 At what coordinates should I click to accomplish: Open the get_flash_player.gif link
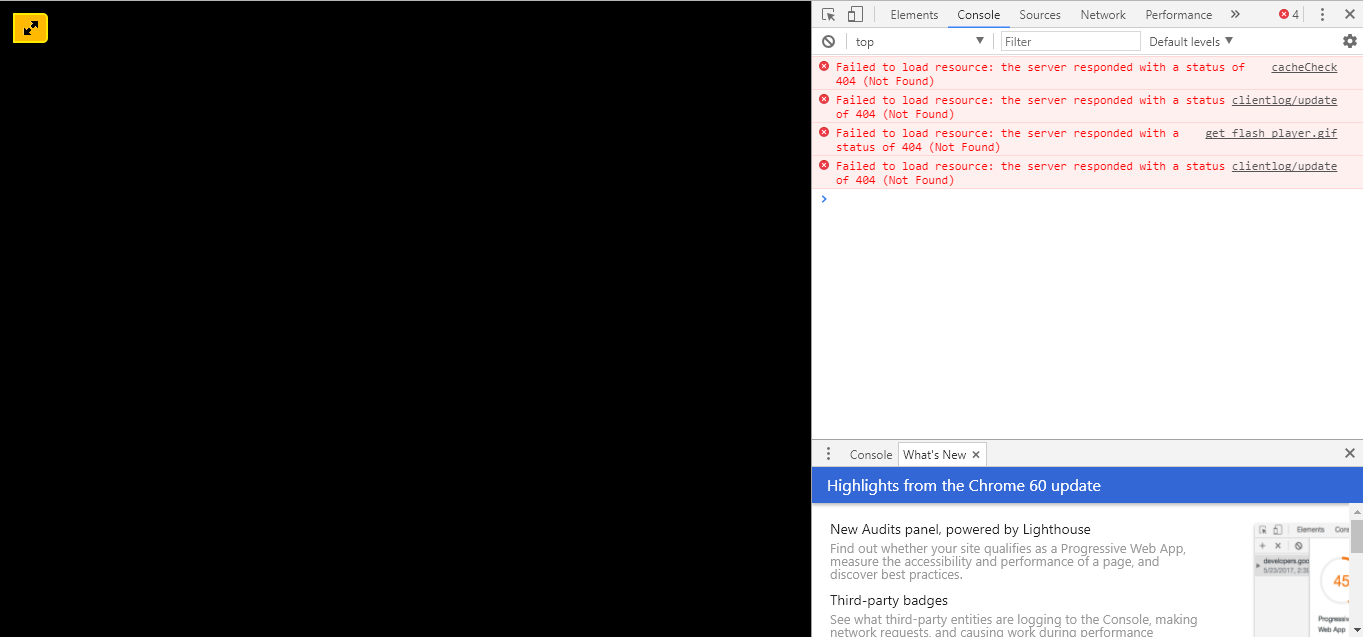pos(1271,133)
